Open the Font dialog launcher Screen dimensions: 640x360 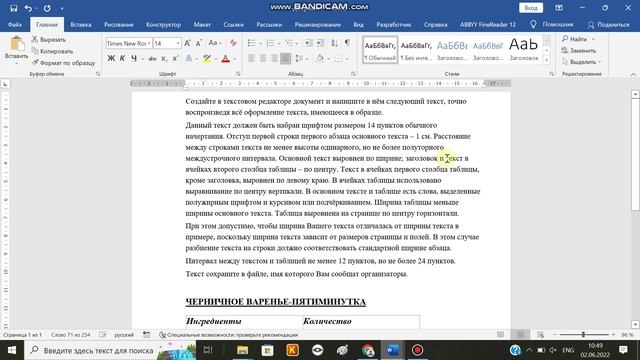[238, 74]
